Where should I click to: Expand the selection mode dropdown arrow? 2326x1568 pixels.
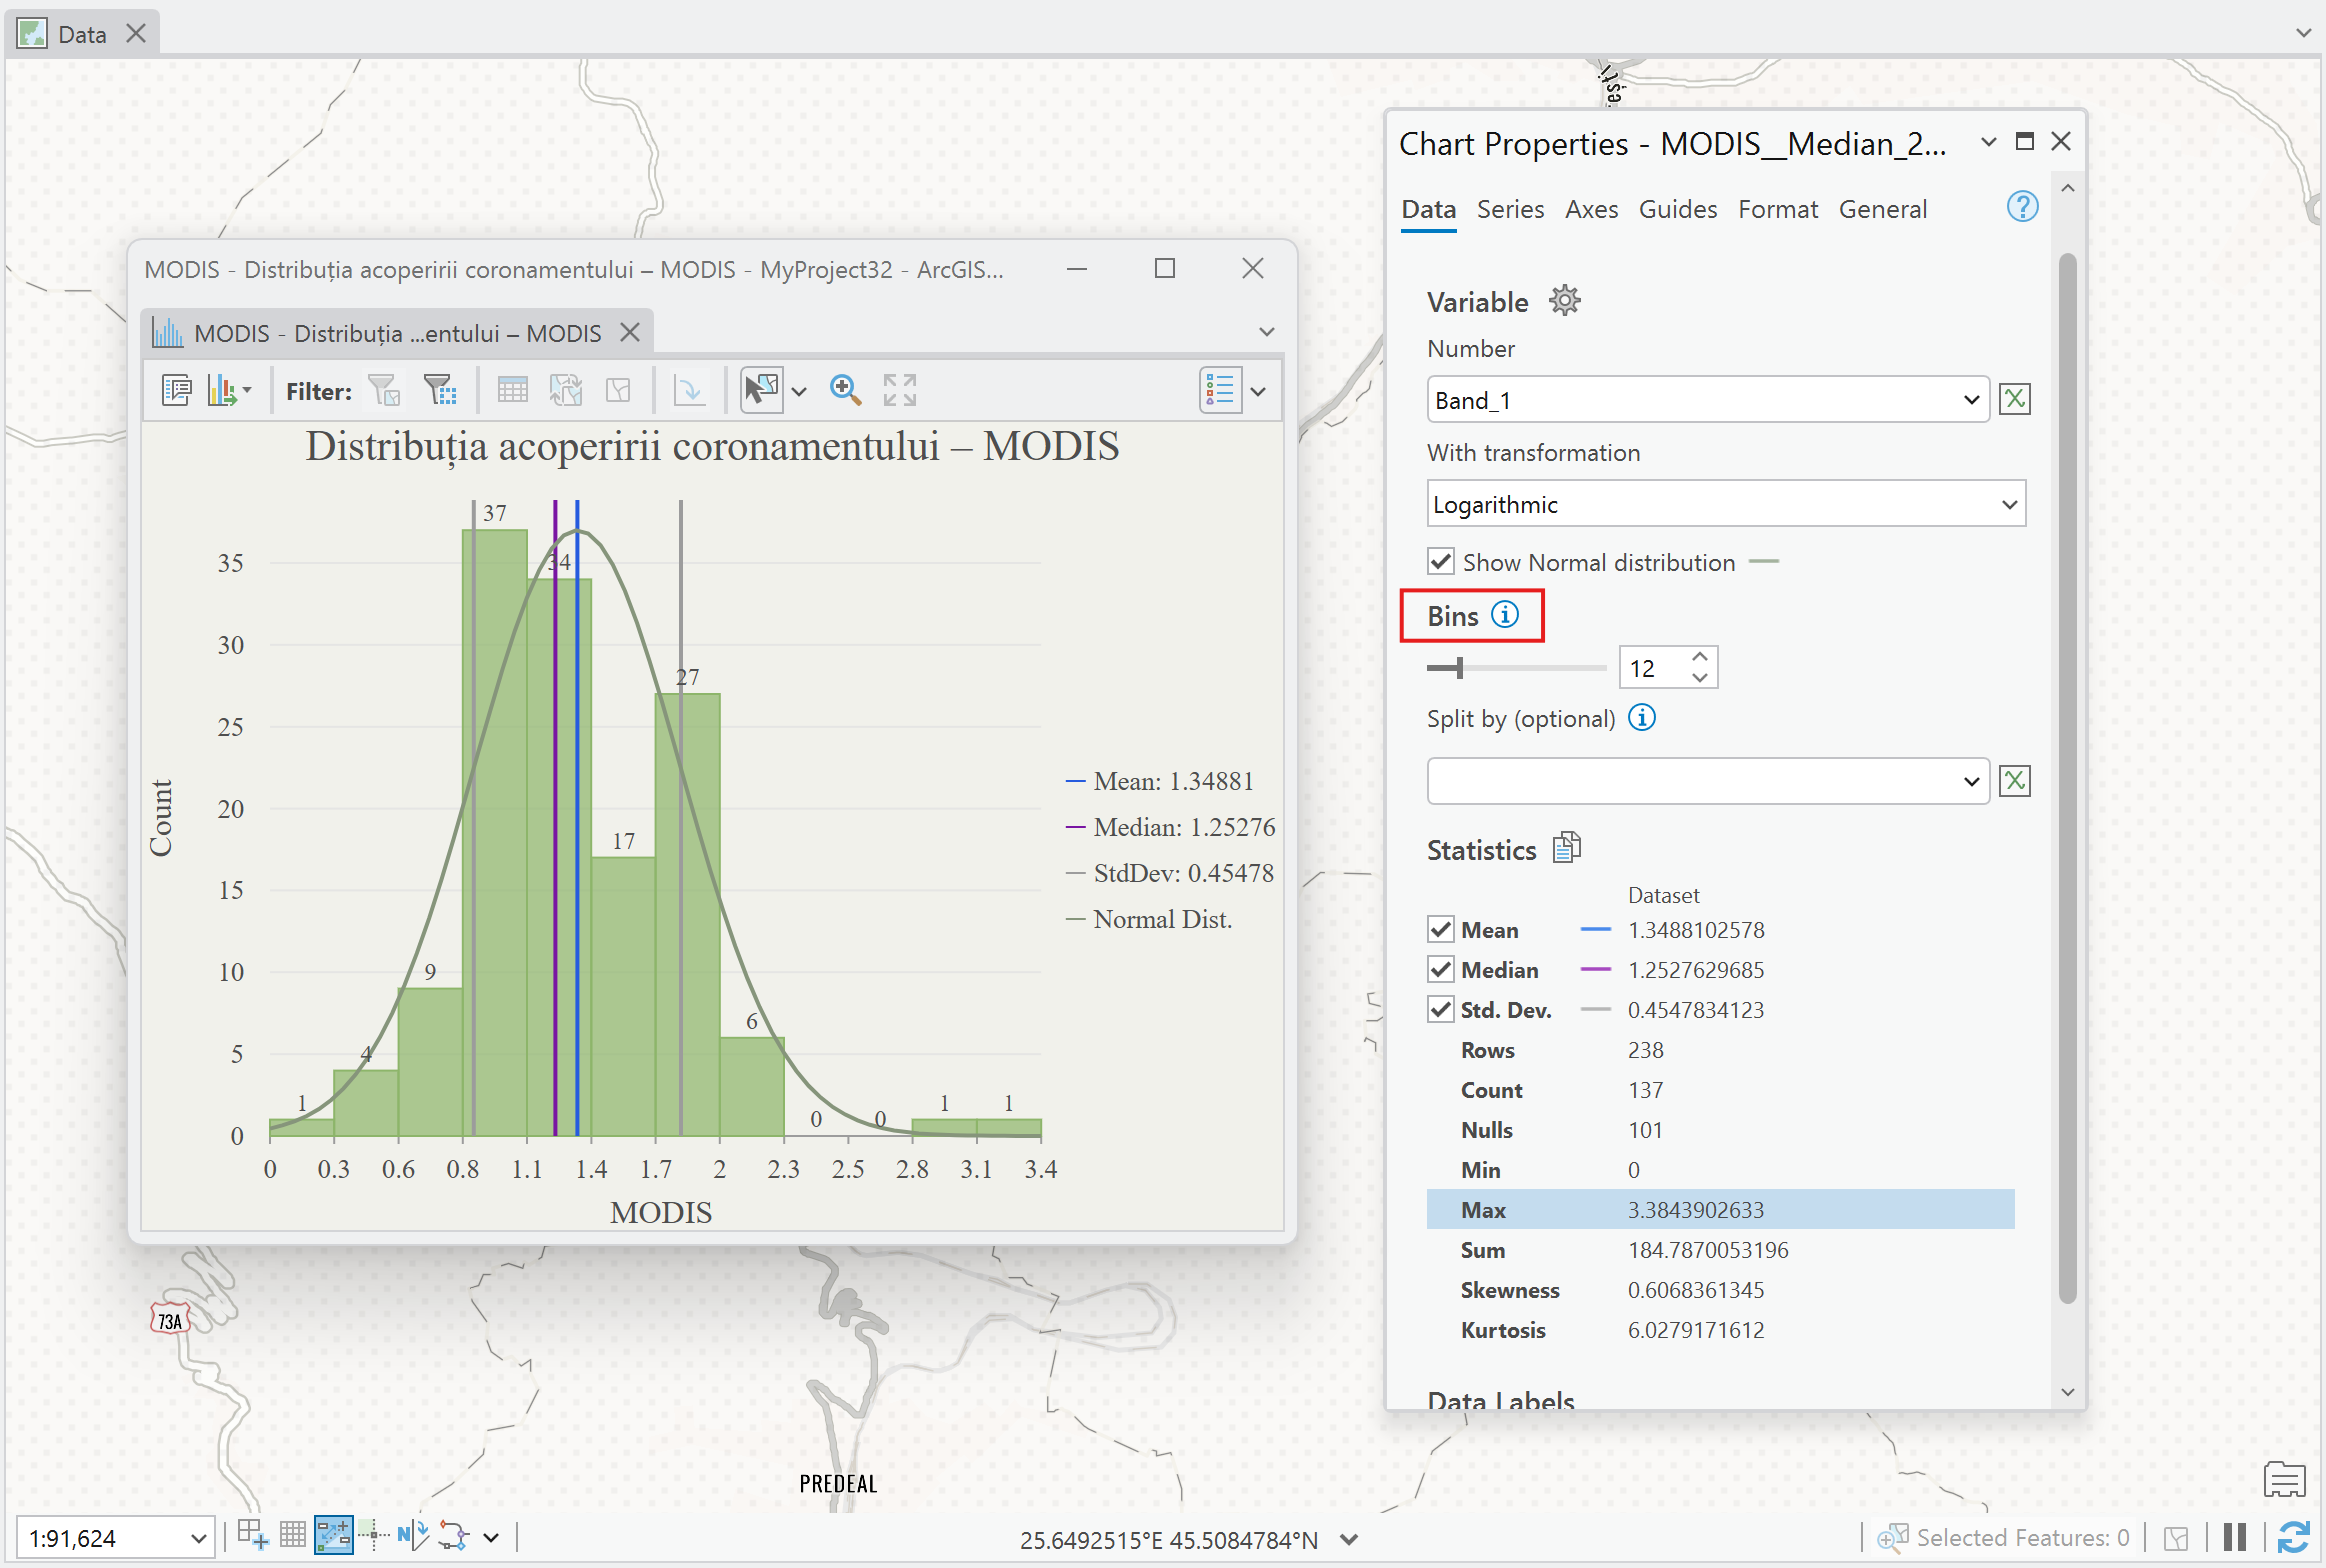pyautogui.click(x=799, y=391)
